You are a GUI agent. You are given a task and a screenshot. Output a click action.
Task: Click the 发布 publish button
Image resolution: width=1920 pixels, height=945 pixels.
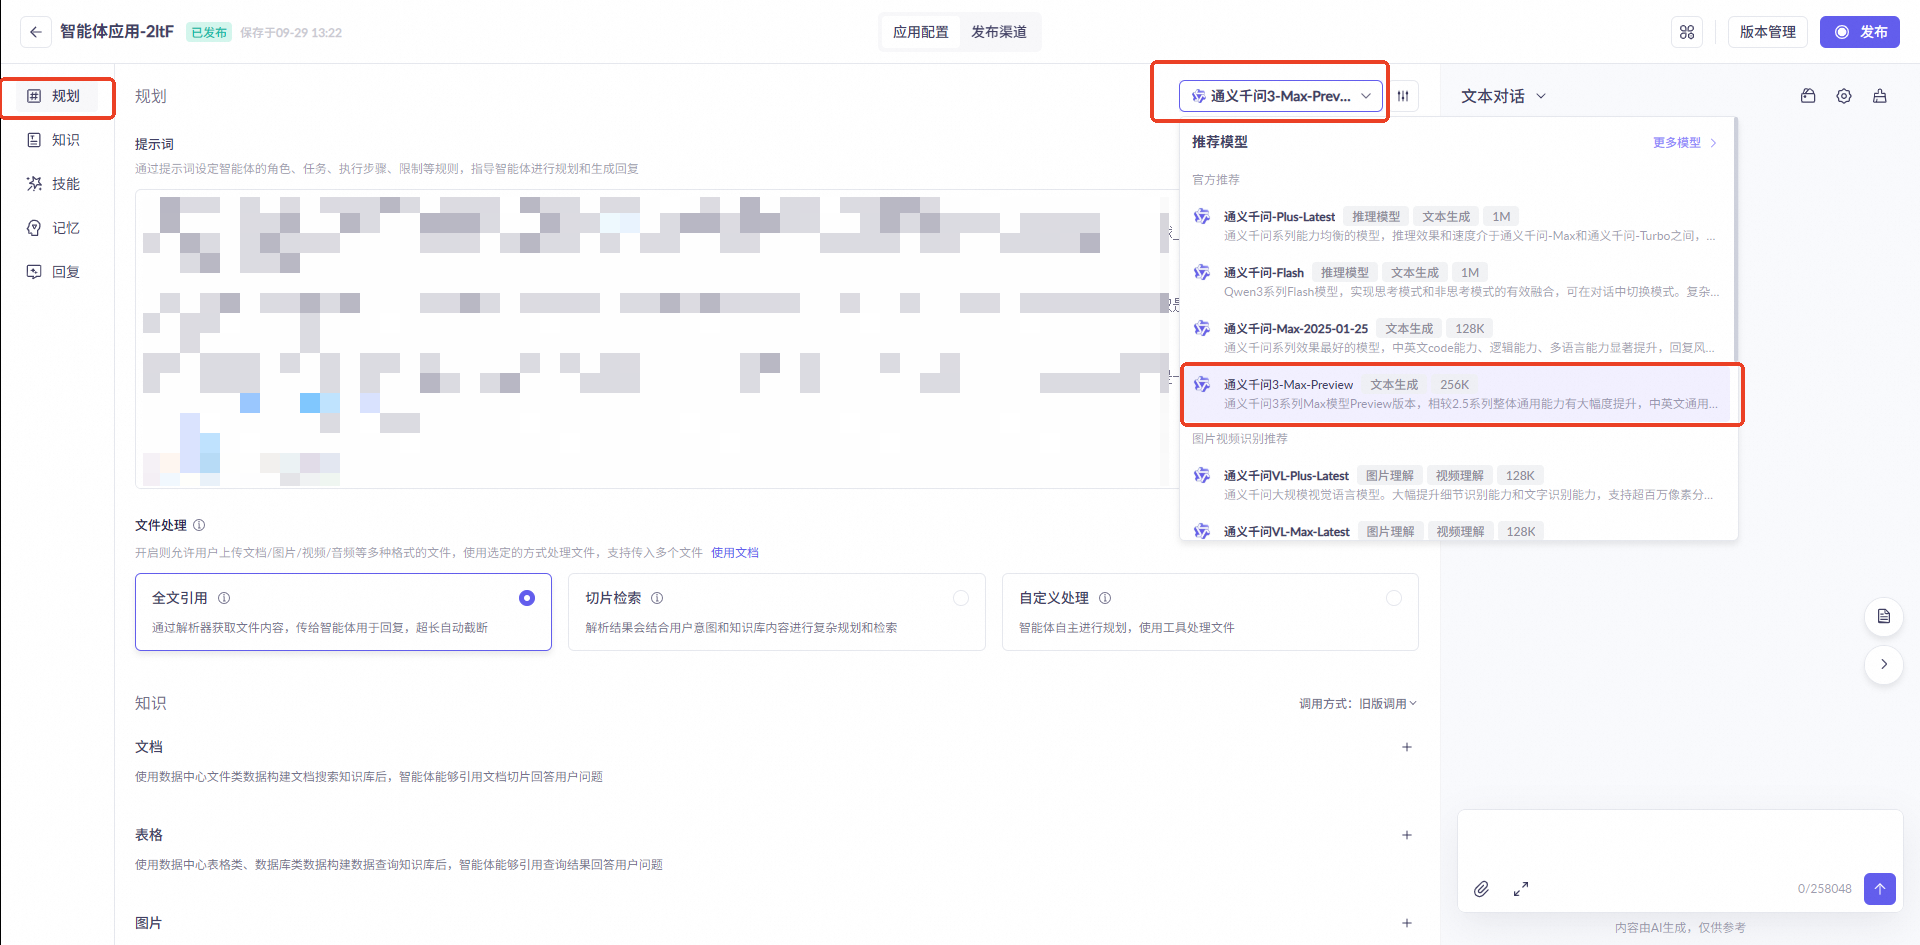click(1860, 32)
